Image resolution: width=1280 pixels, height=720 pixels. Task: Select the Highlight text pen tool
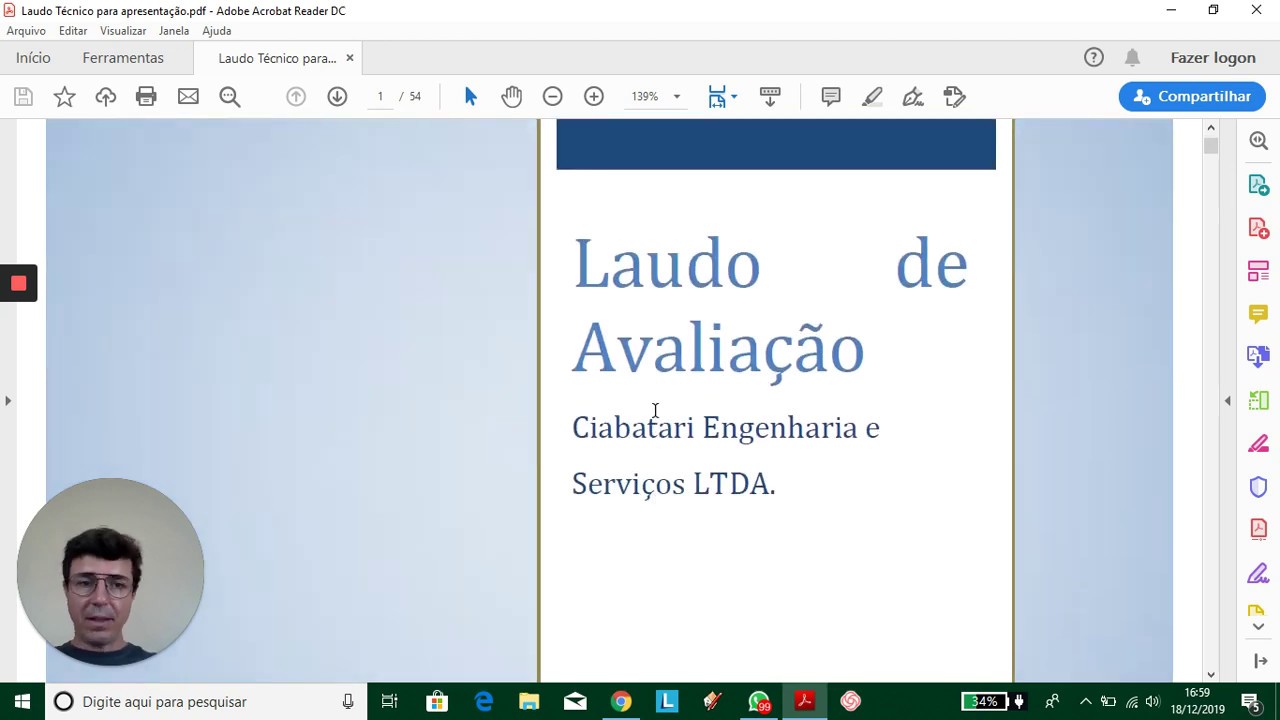pos(872,97)
